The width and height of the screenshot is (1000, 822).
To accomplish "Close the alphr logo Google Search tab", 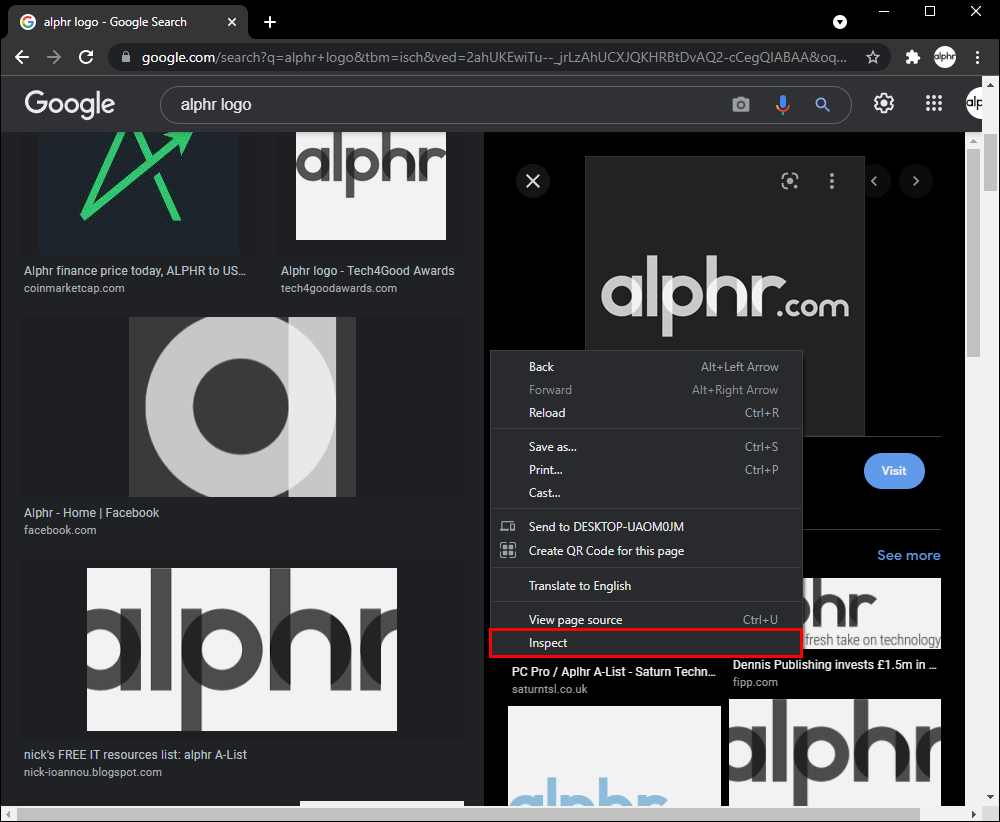I will 232,22.
